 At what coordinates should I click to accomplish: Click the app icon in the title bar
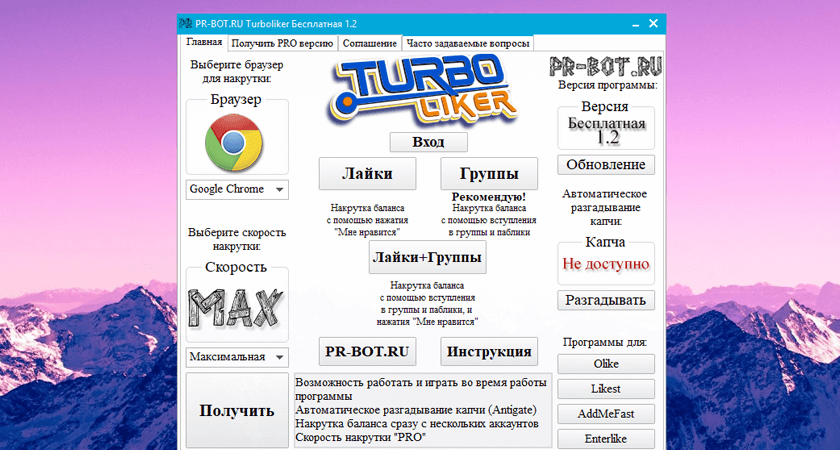tap(185, 24)
